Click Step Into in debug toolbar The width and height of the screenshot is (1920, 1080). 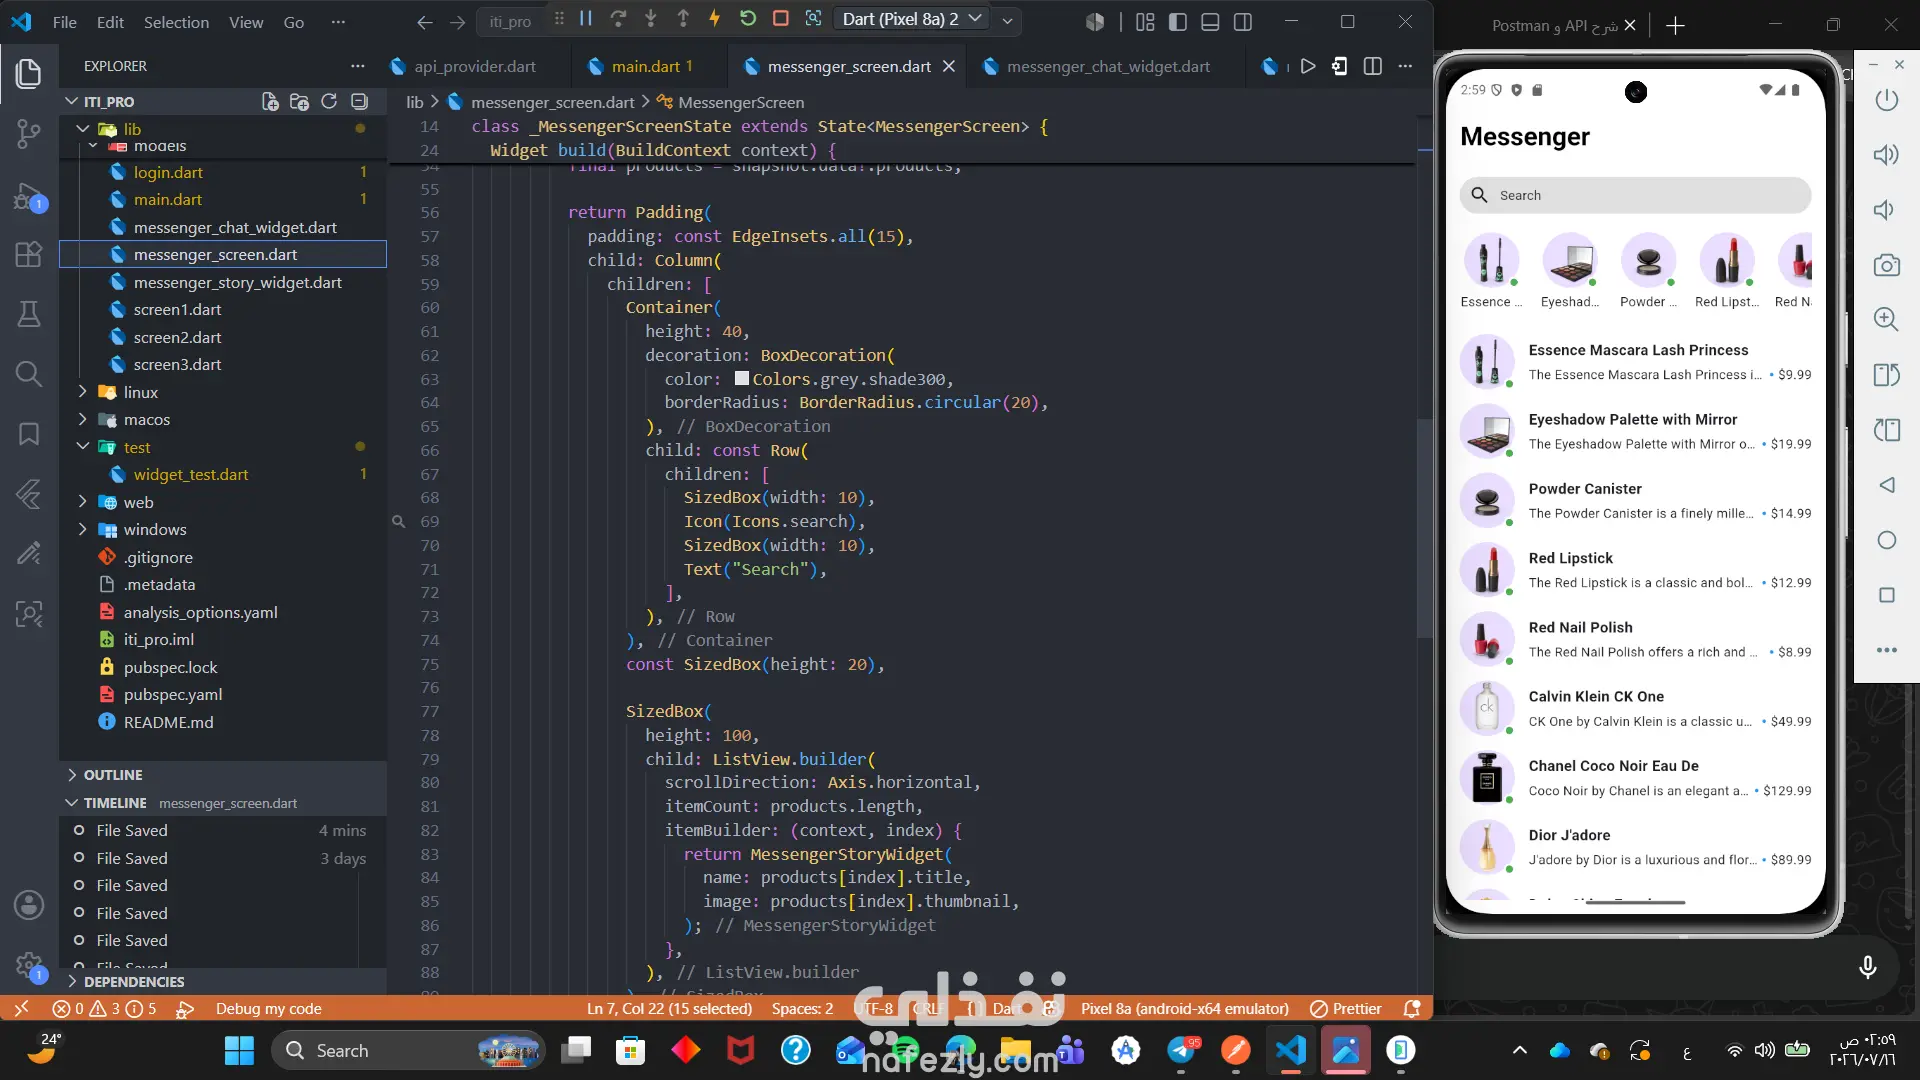click(651, 18)
